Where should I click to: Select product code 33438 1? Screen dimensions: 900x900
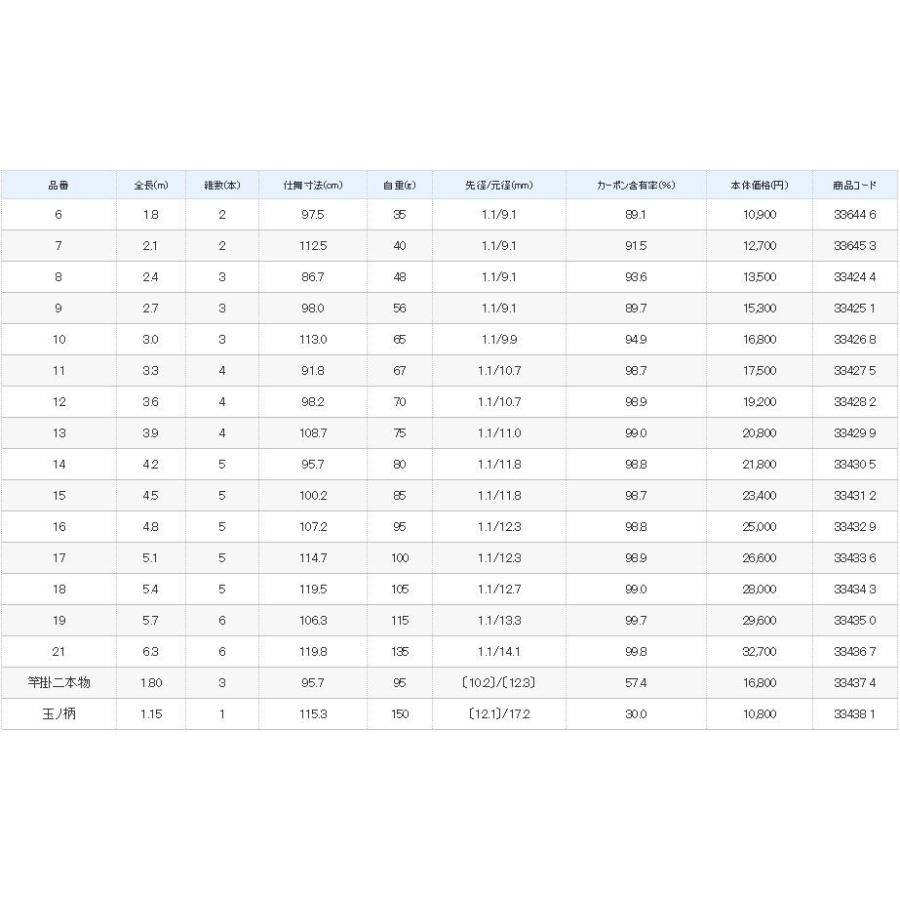(x=854, y=714)
